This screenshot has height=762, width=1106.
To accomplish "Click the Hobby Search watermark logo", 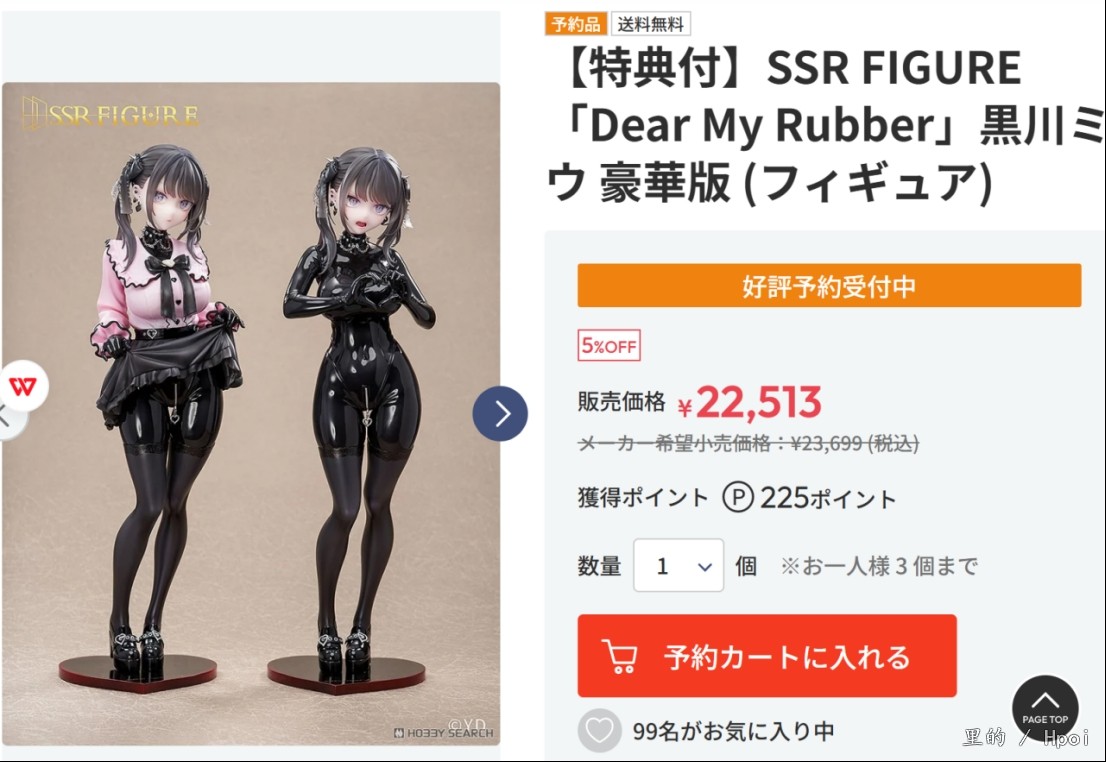I will (444, 733).
